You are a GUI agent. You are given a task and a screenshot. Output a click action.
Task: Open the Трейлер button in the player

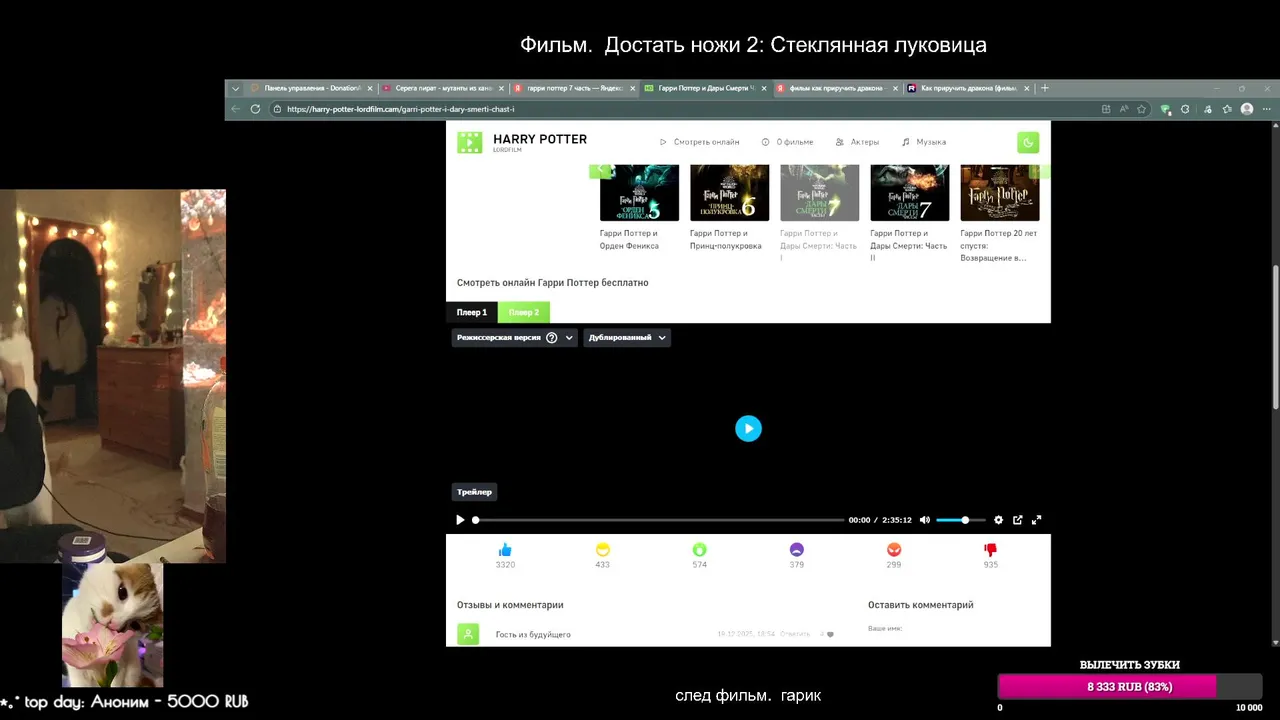coord(474,492)
